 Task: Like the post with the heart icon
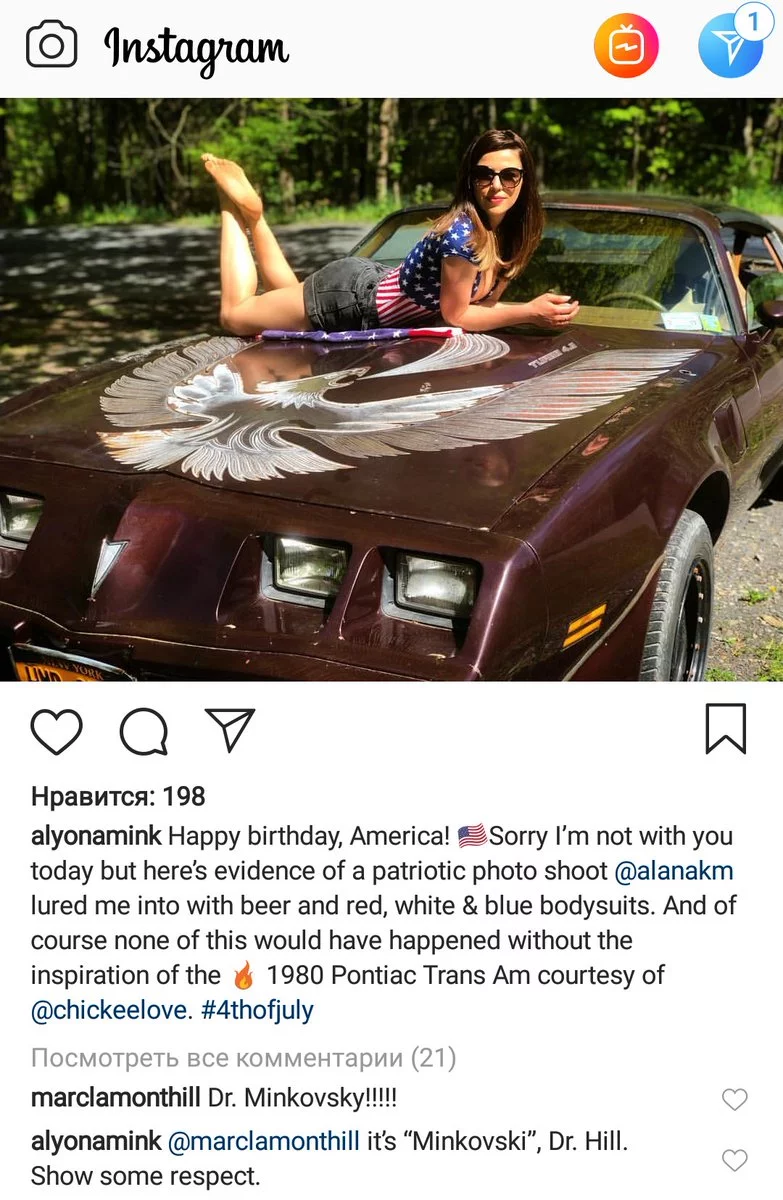click(x=56, y=730)
